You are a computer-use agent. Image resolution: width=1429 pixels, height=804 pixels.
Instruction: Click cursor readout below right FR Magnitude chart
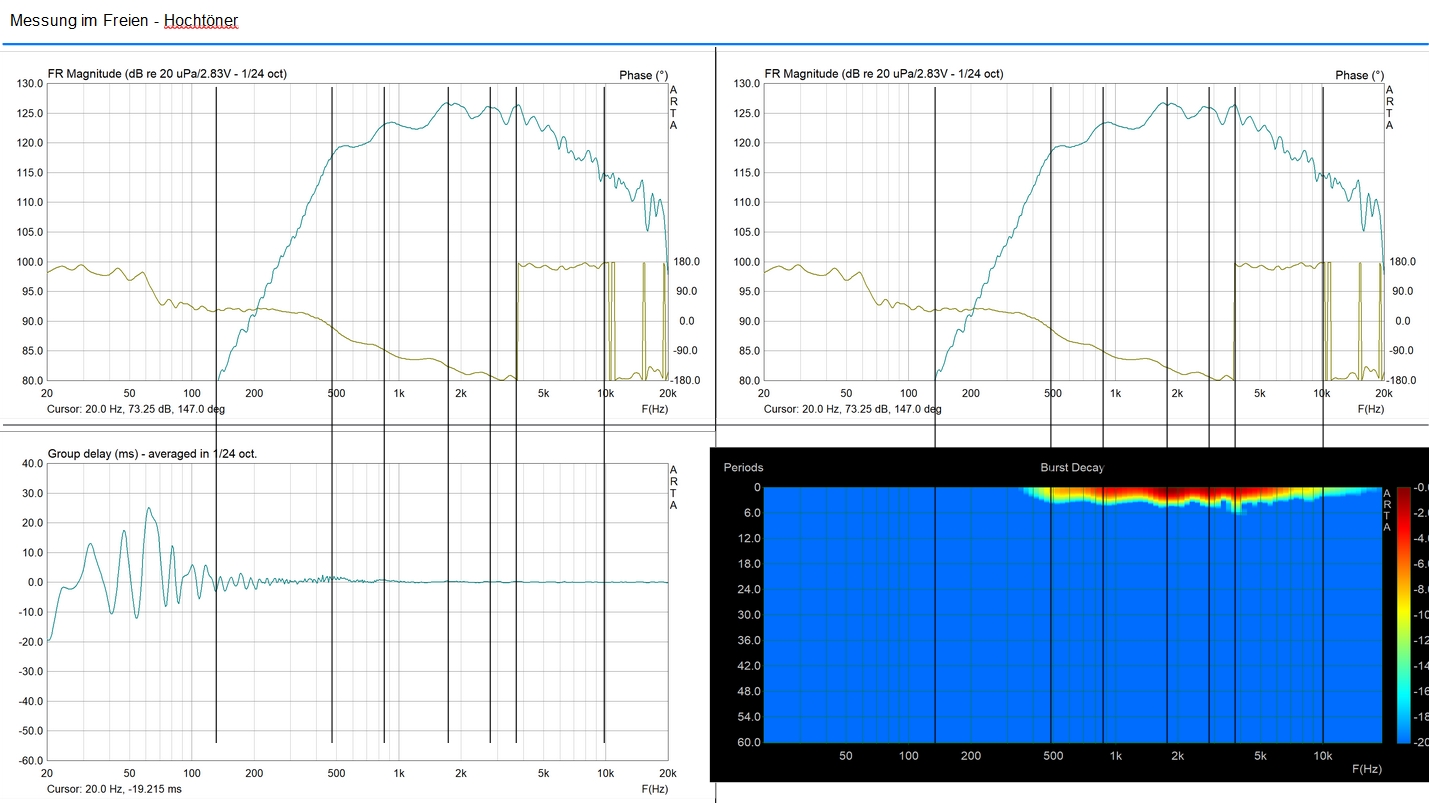(852, 409)
